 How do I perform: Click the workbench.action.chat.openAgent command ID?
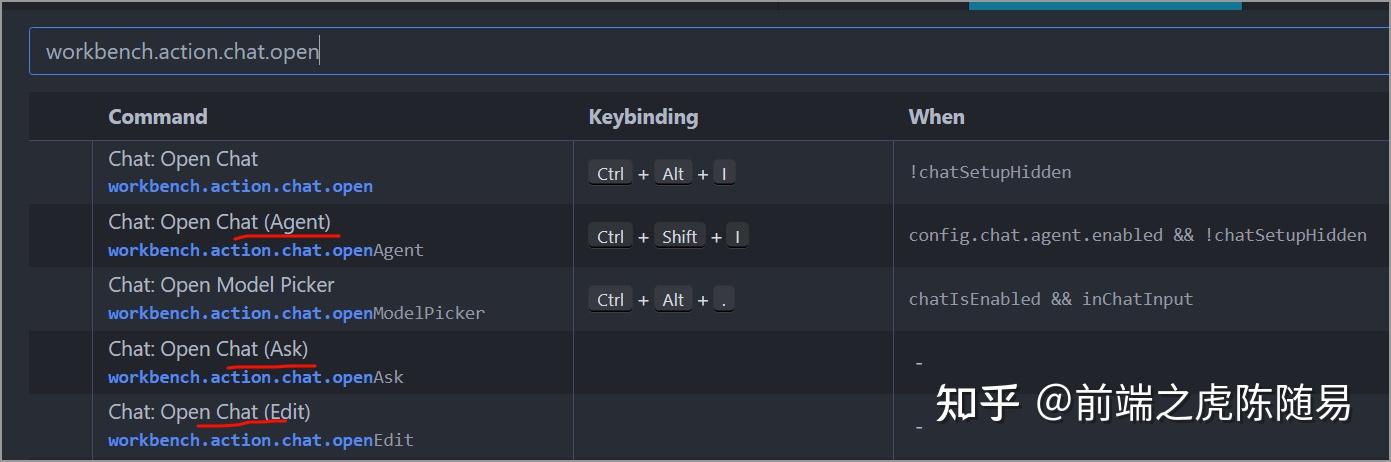pos(266,250)
